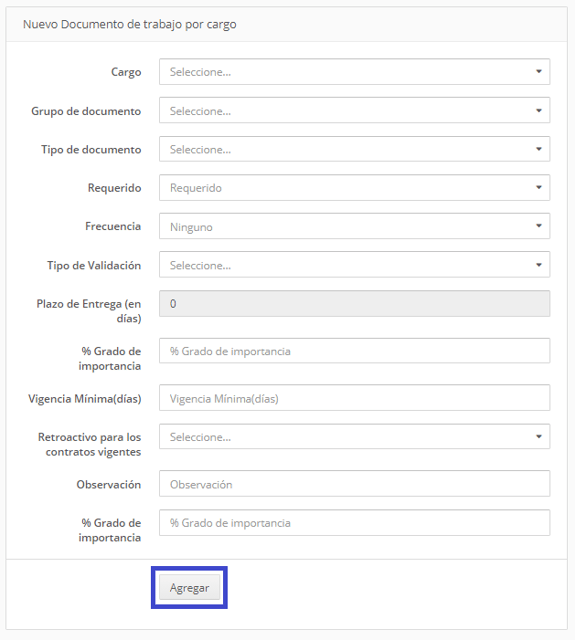Viewport: 576px width, 640px height.
Task: Click the Agregar button
Action: tap(189, 588)
